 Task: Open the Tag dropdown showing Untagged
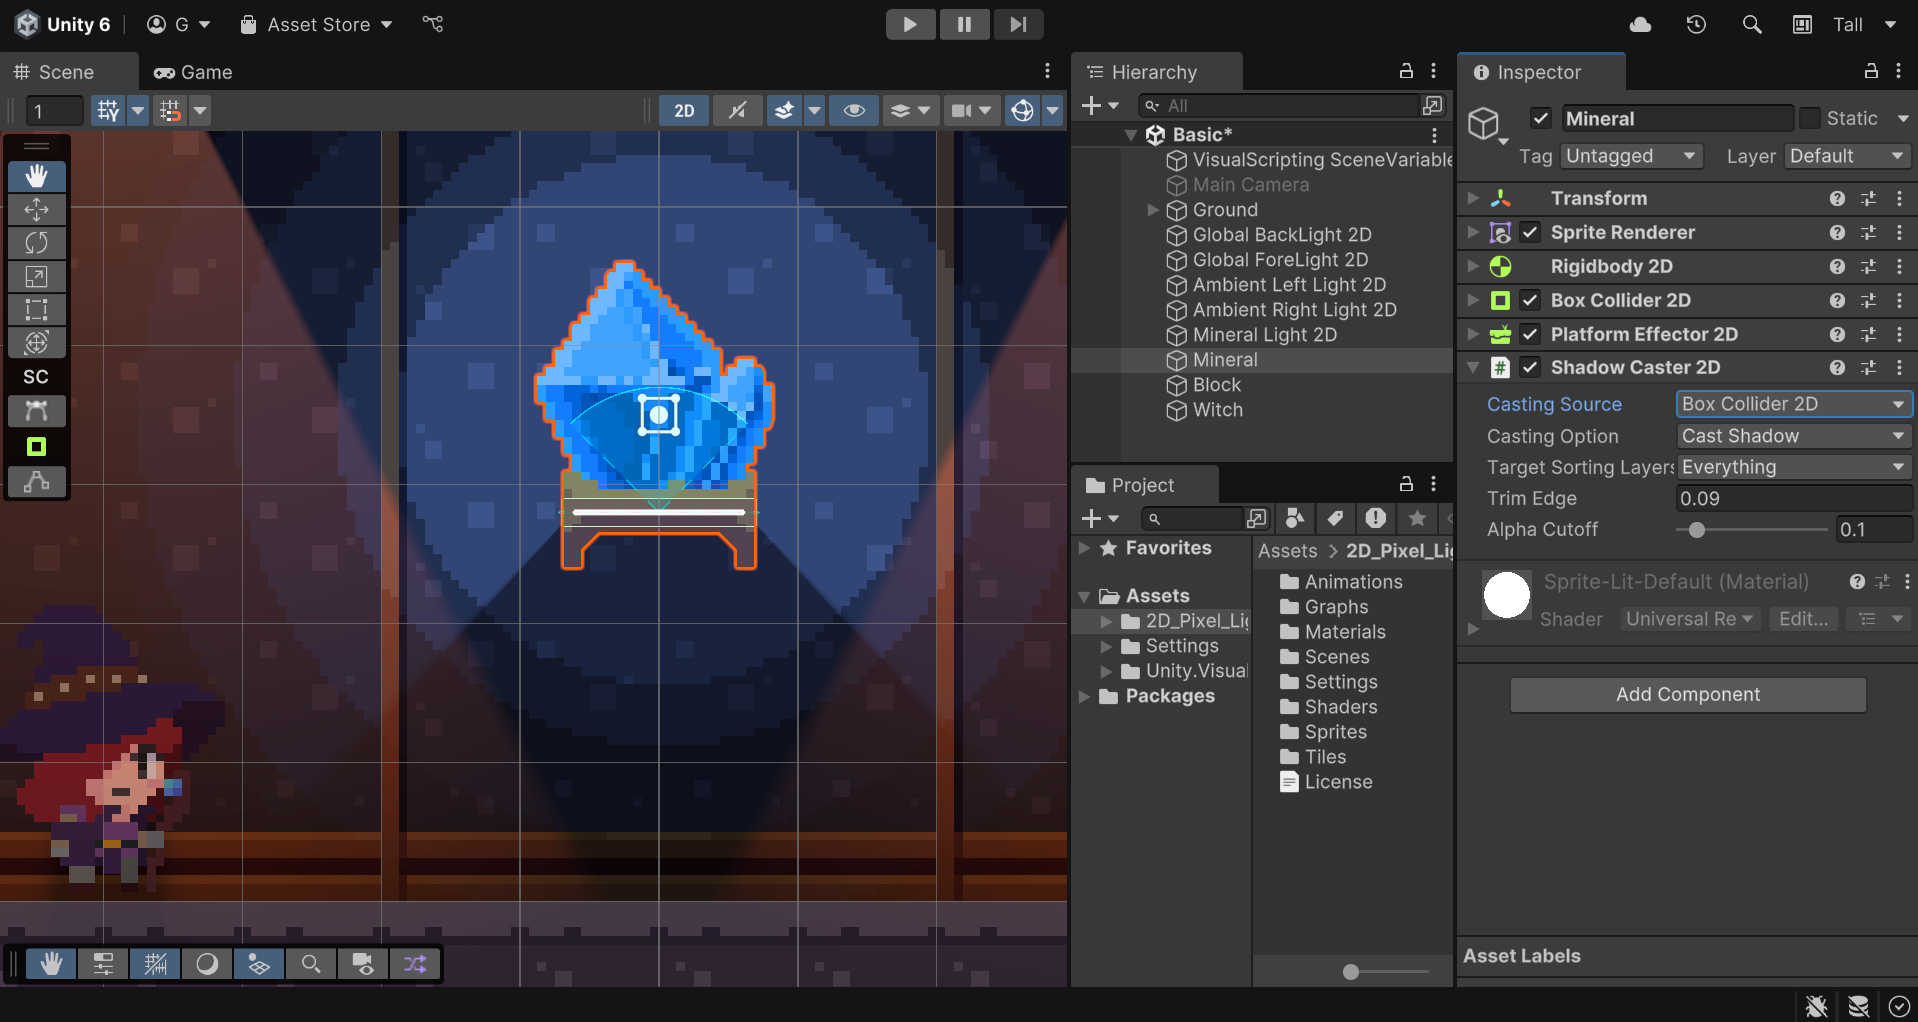[x=1632, y=156]
